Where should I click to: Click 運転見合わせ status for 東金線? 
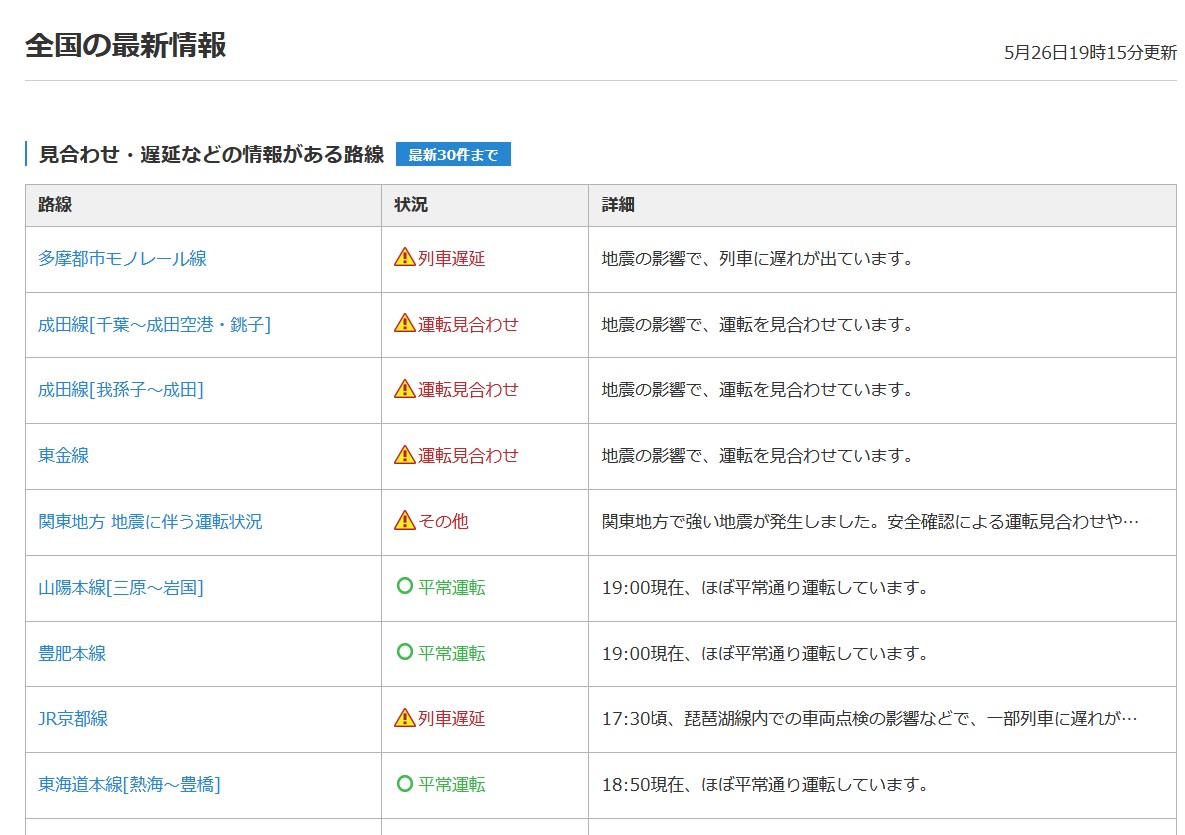pyautogui.click(x=468, y=455)
